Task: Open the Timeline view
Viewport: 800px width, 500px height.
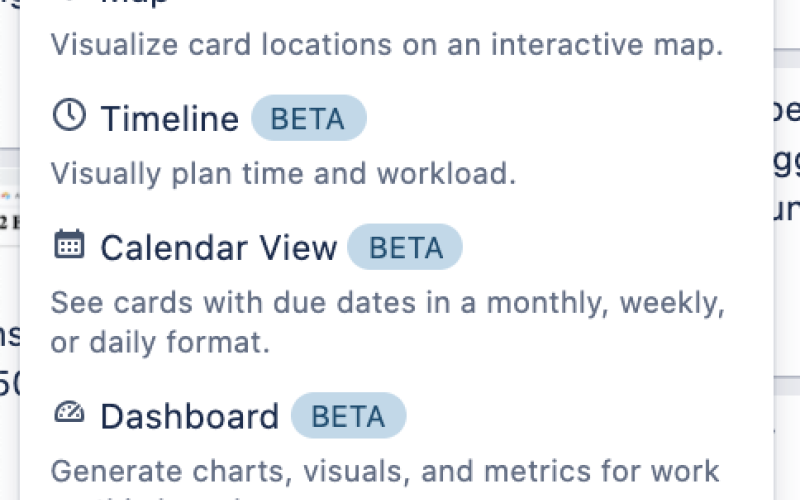Action: click(x=169, y=118)
